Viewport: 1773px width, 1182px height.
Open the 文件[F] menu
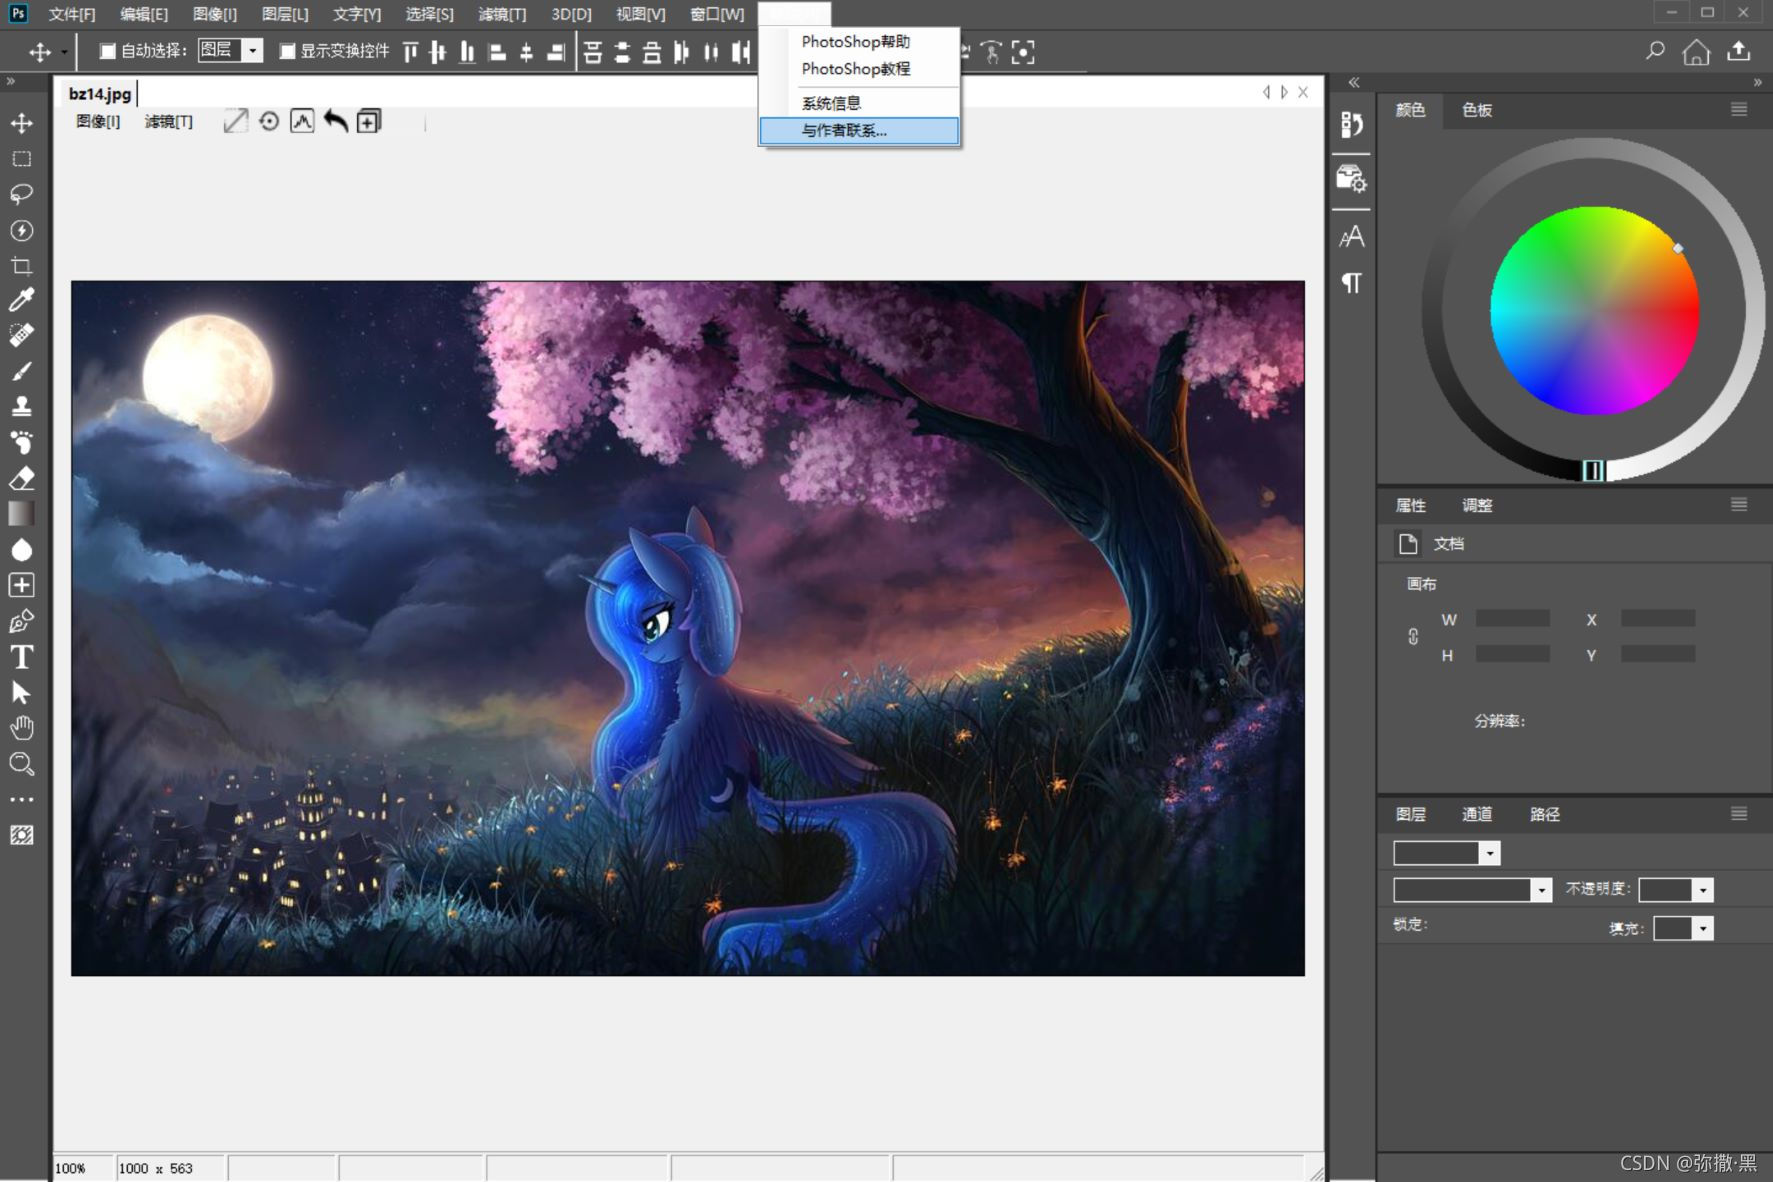(x=72, y=14)
